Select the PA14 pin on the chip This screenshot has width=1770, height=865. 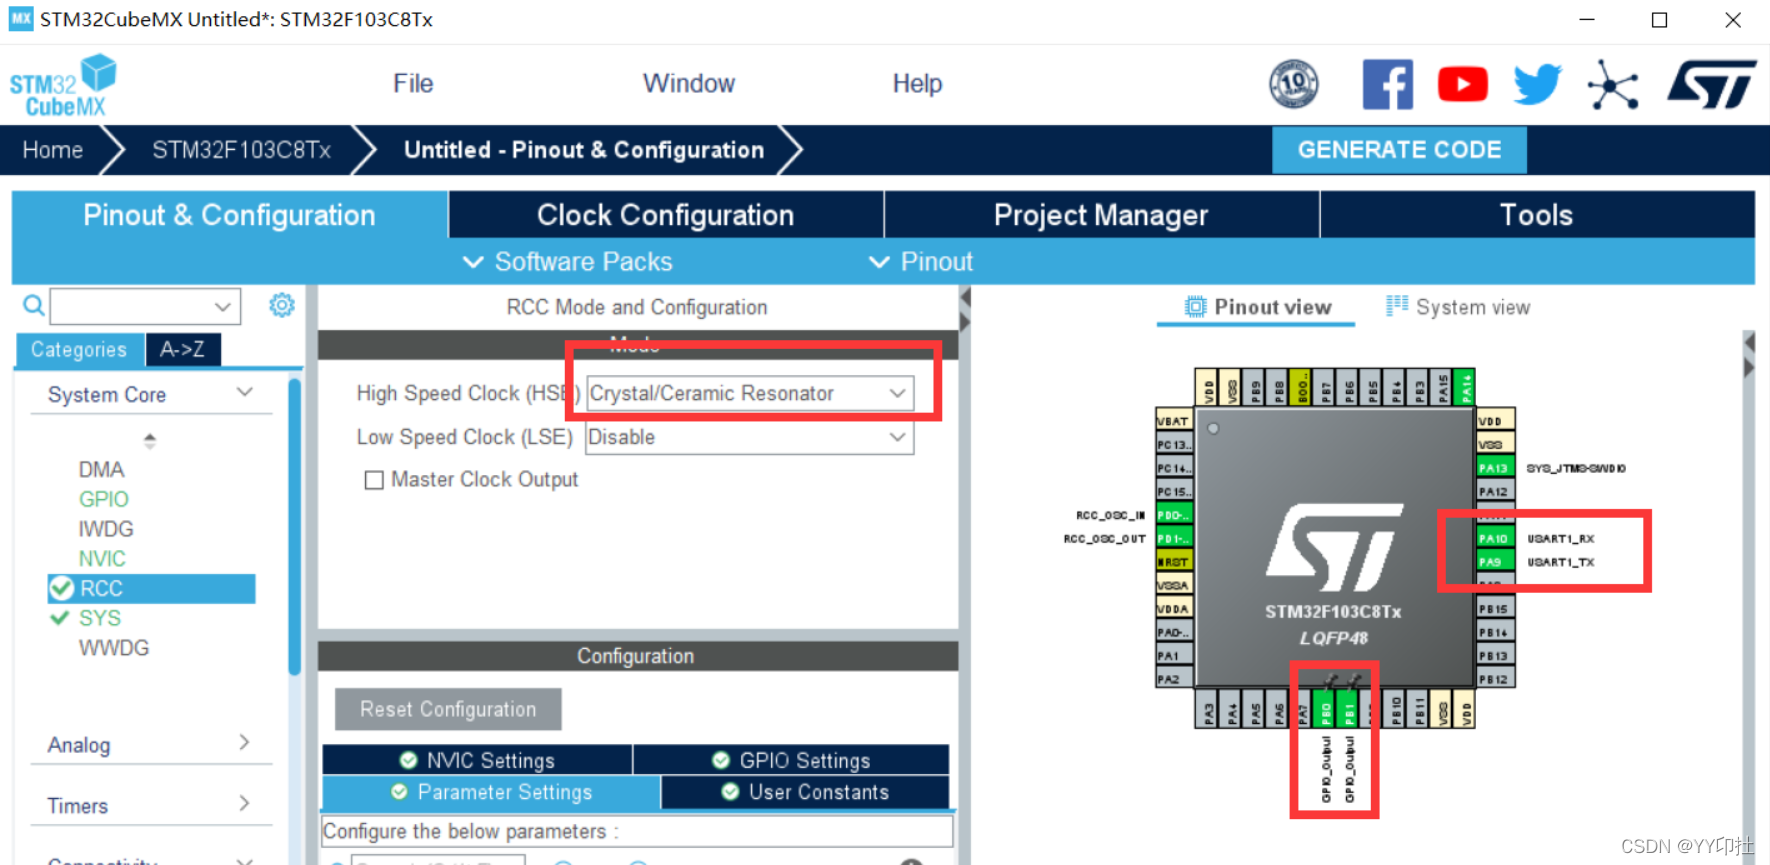[1465, 387]
